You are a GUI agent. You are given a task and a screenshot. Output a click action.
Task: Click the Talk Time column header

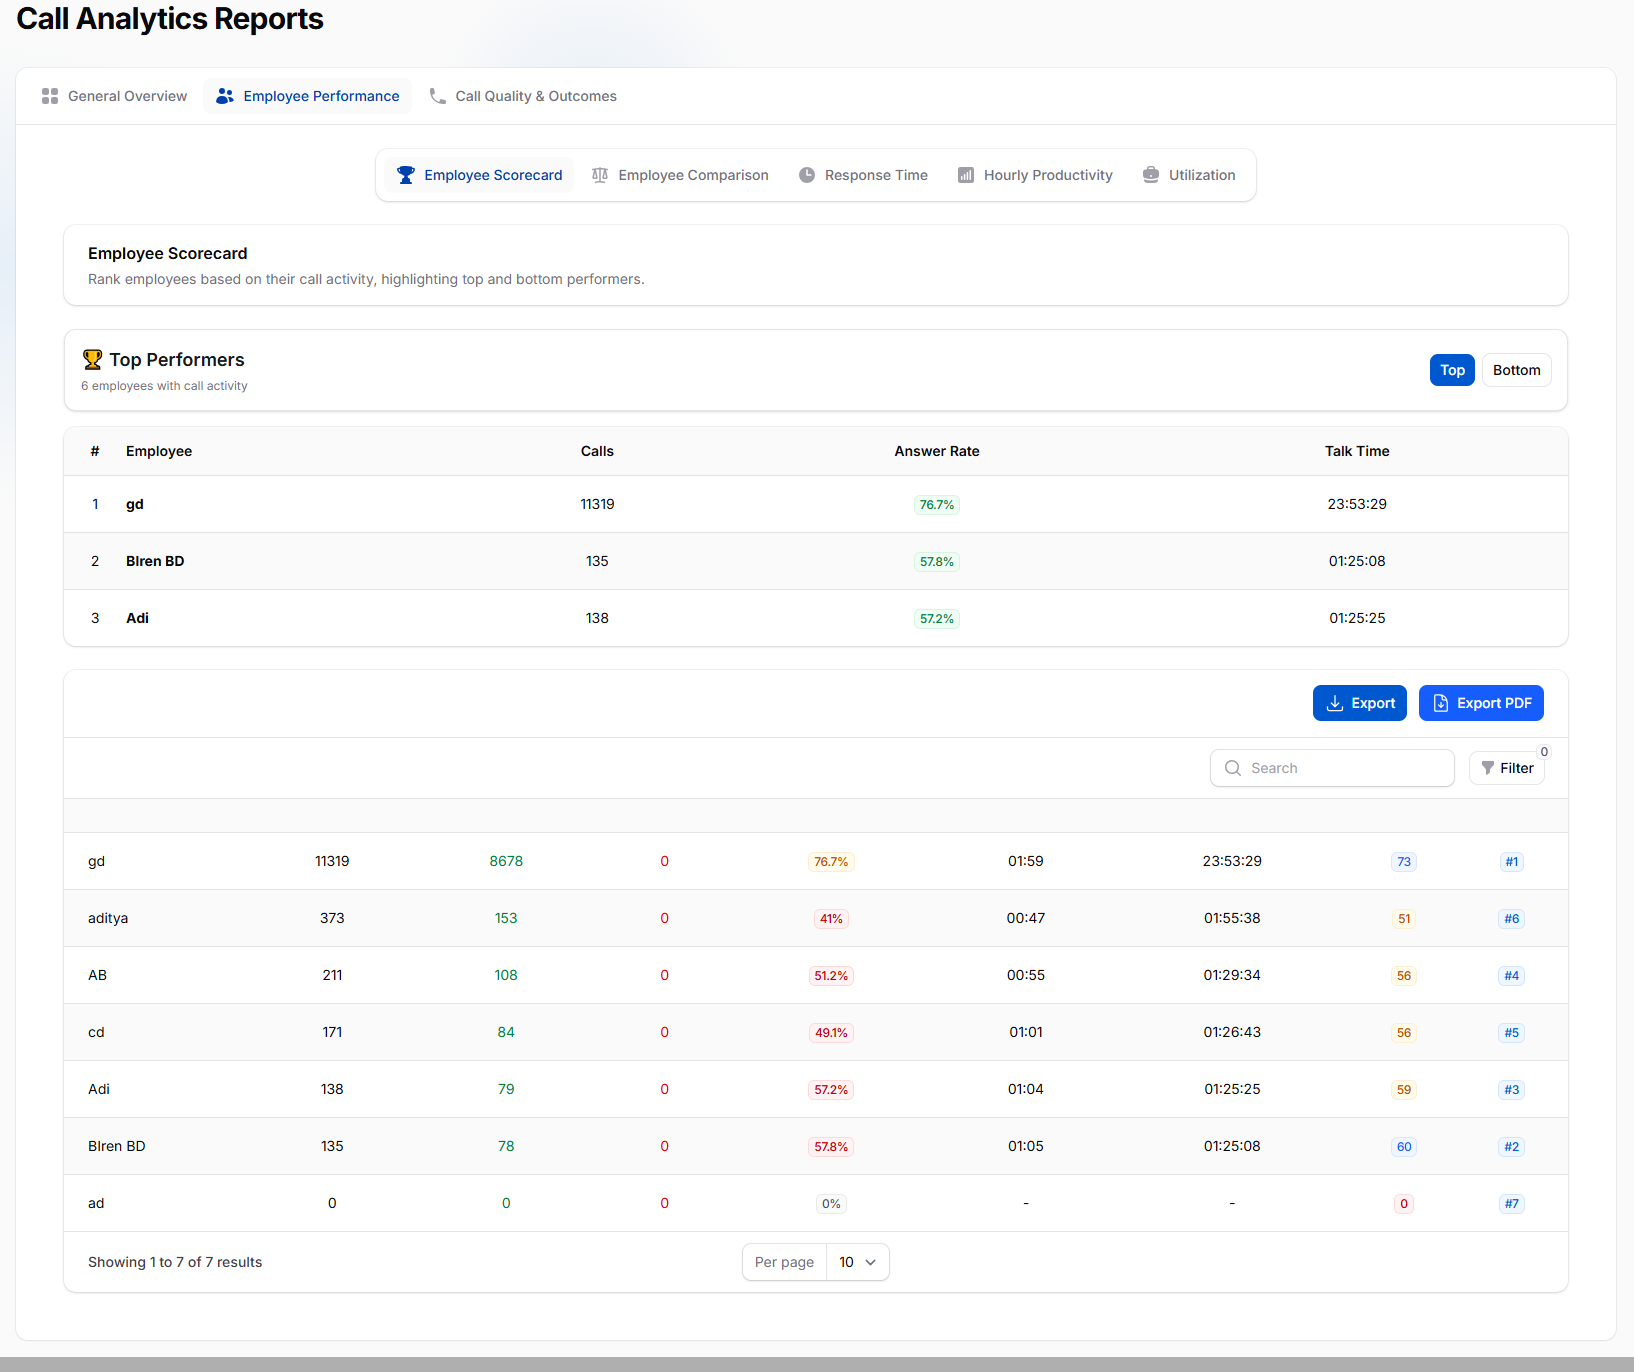coord(1357,451)
